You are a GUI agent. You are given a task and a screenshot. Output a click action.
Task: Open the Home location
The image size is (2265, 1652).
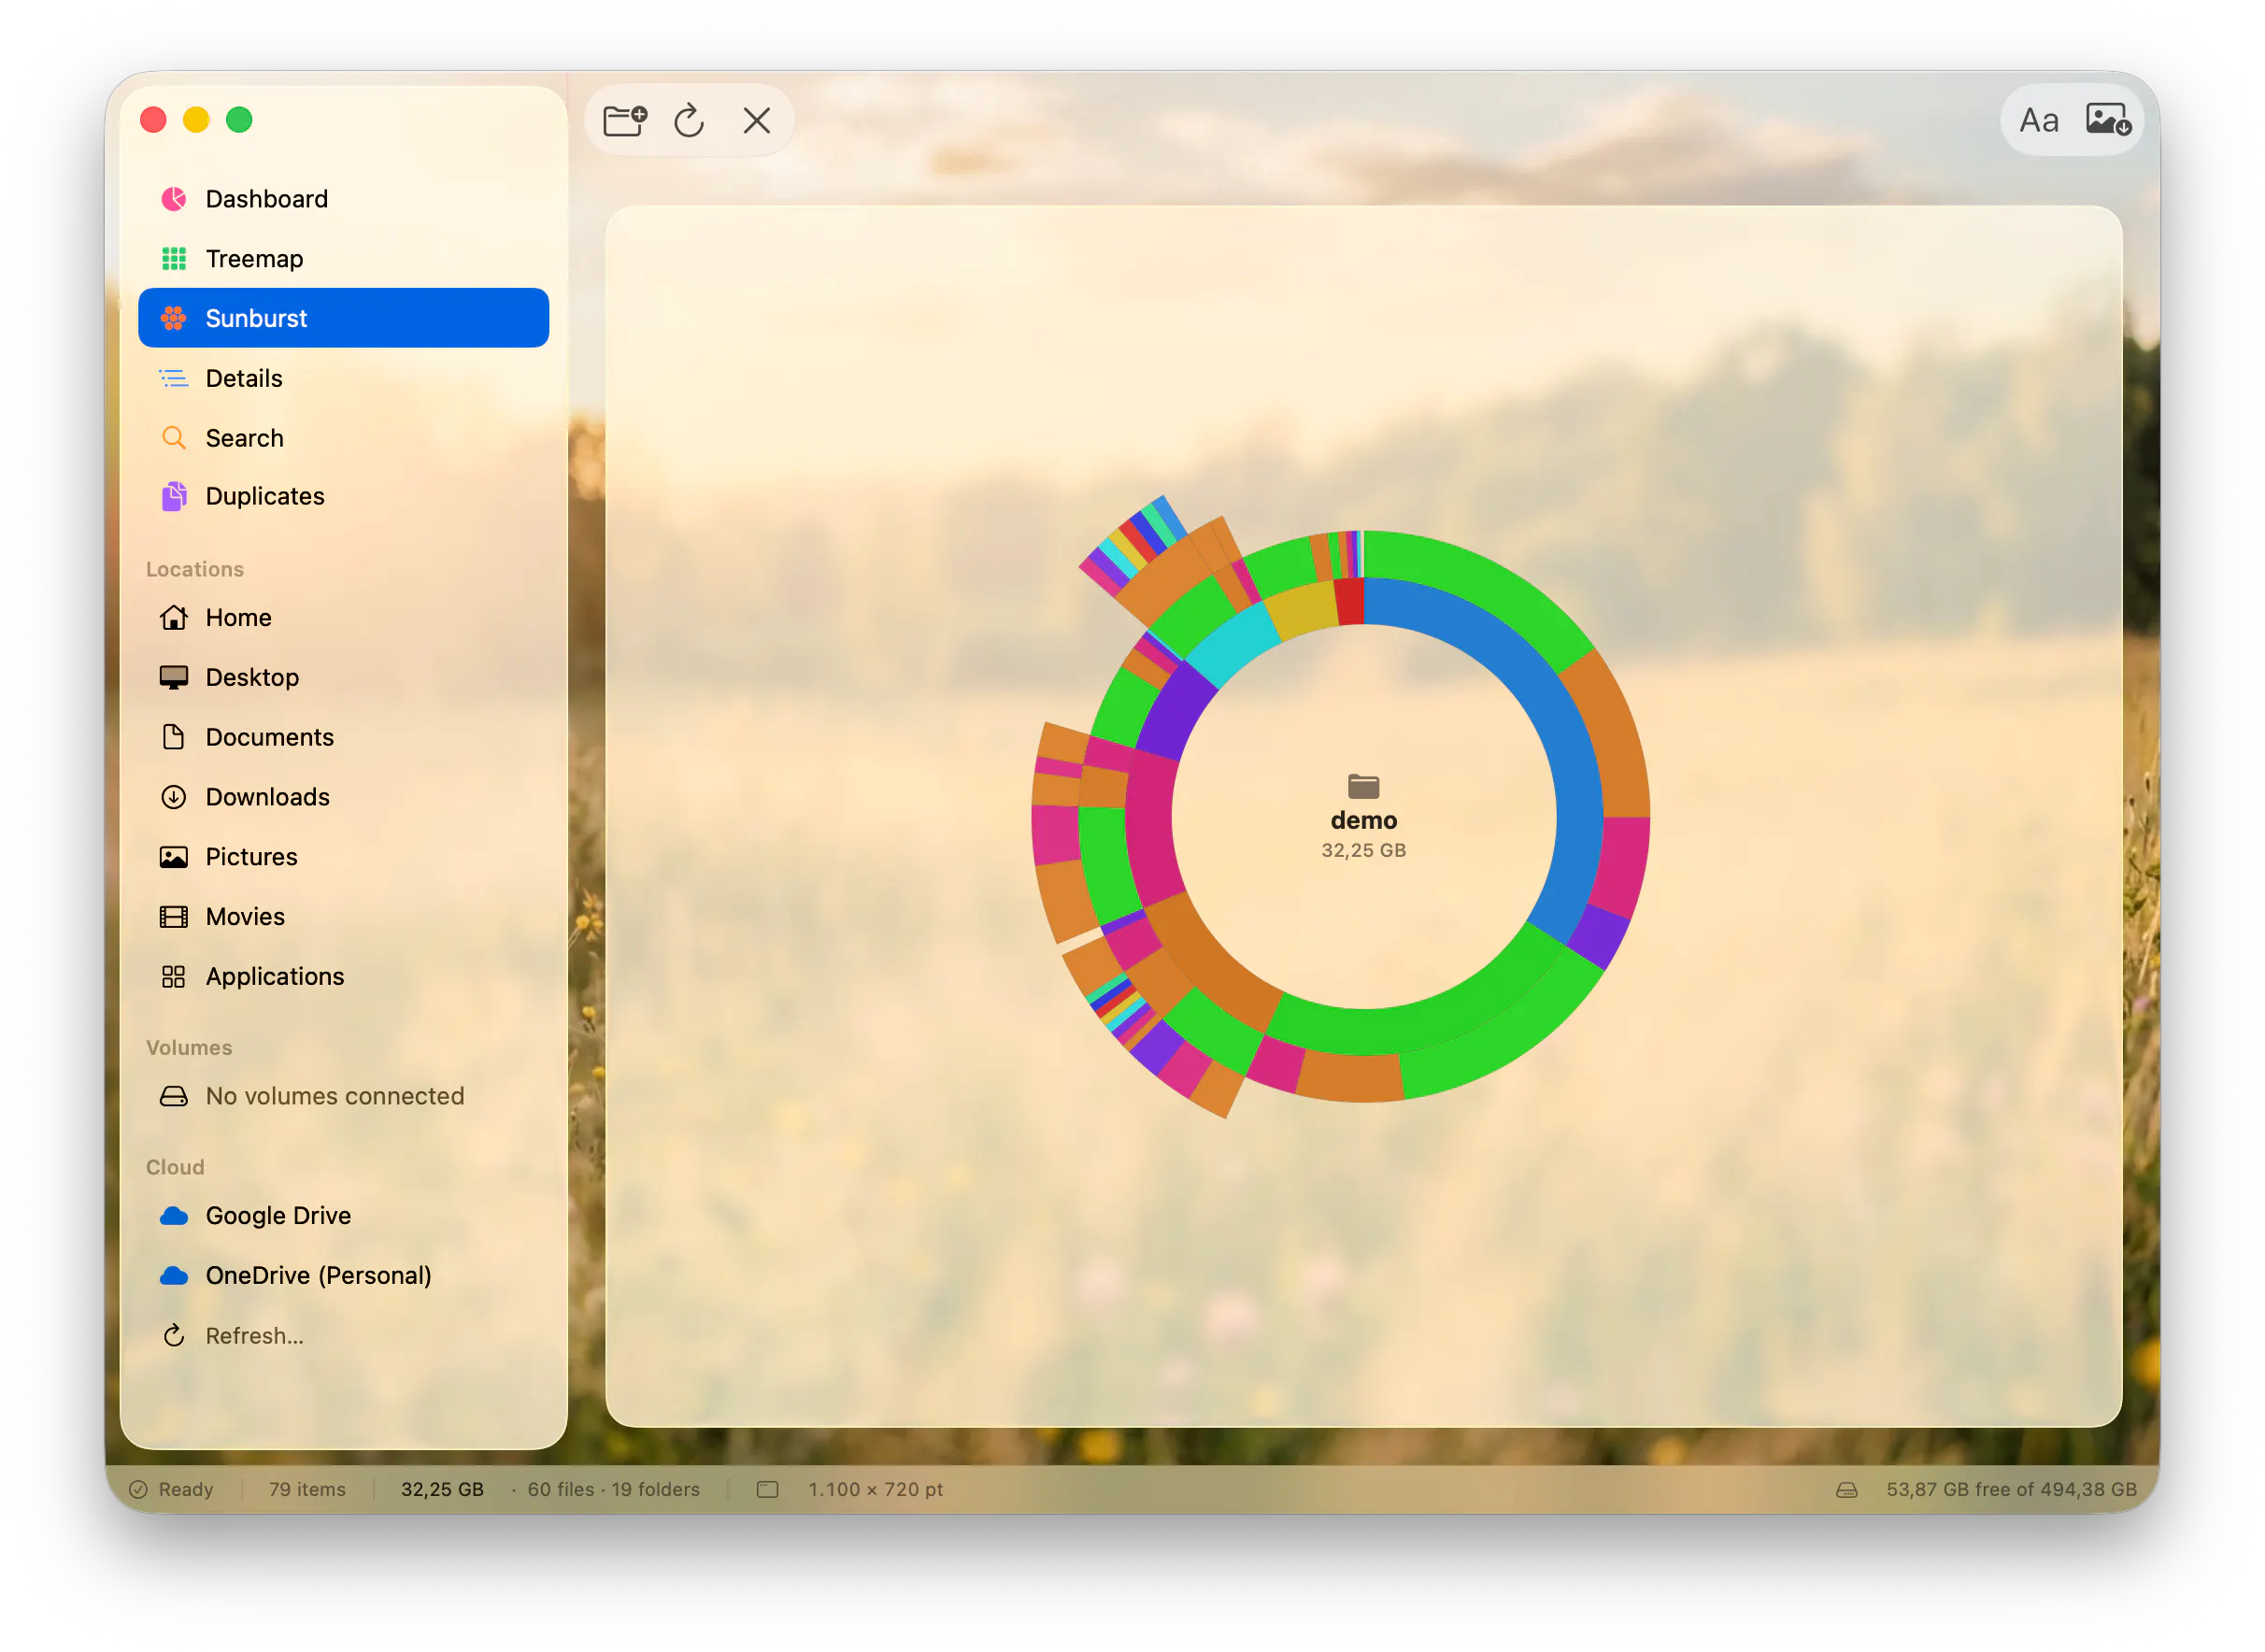tap(343, 618)
